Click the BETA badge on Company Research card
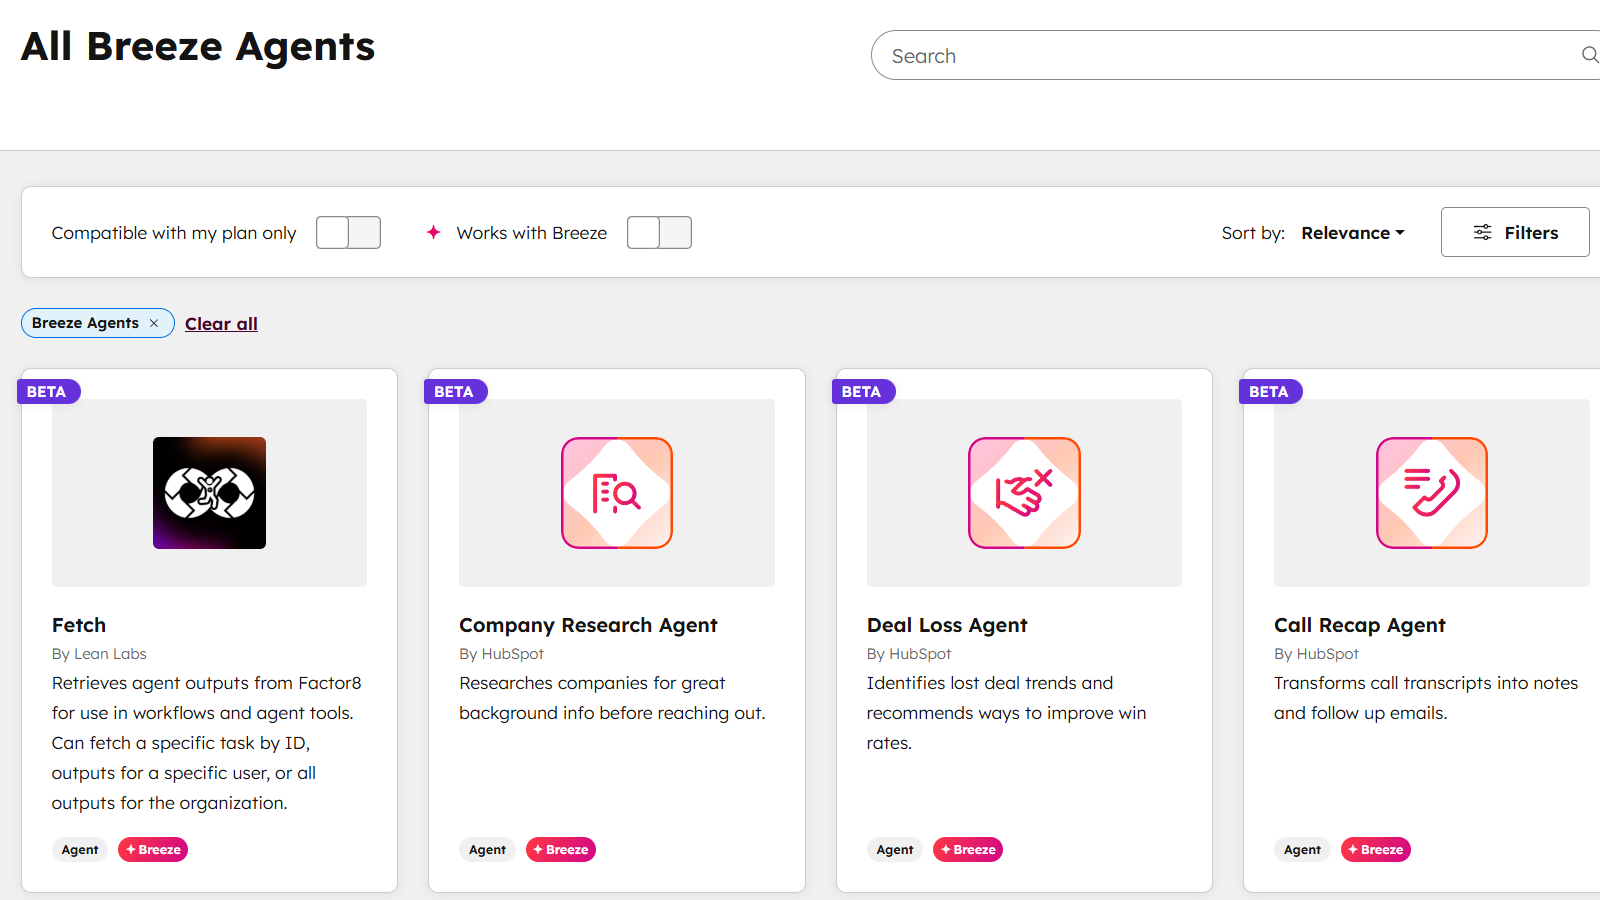The image size is (1600, 900). 454,392
